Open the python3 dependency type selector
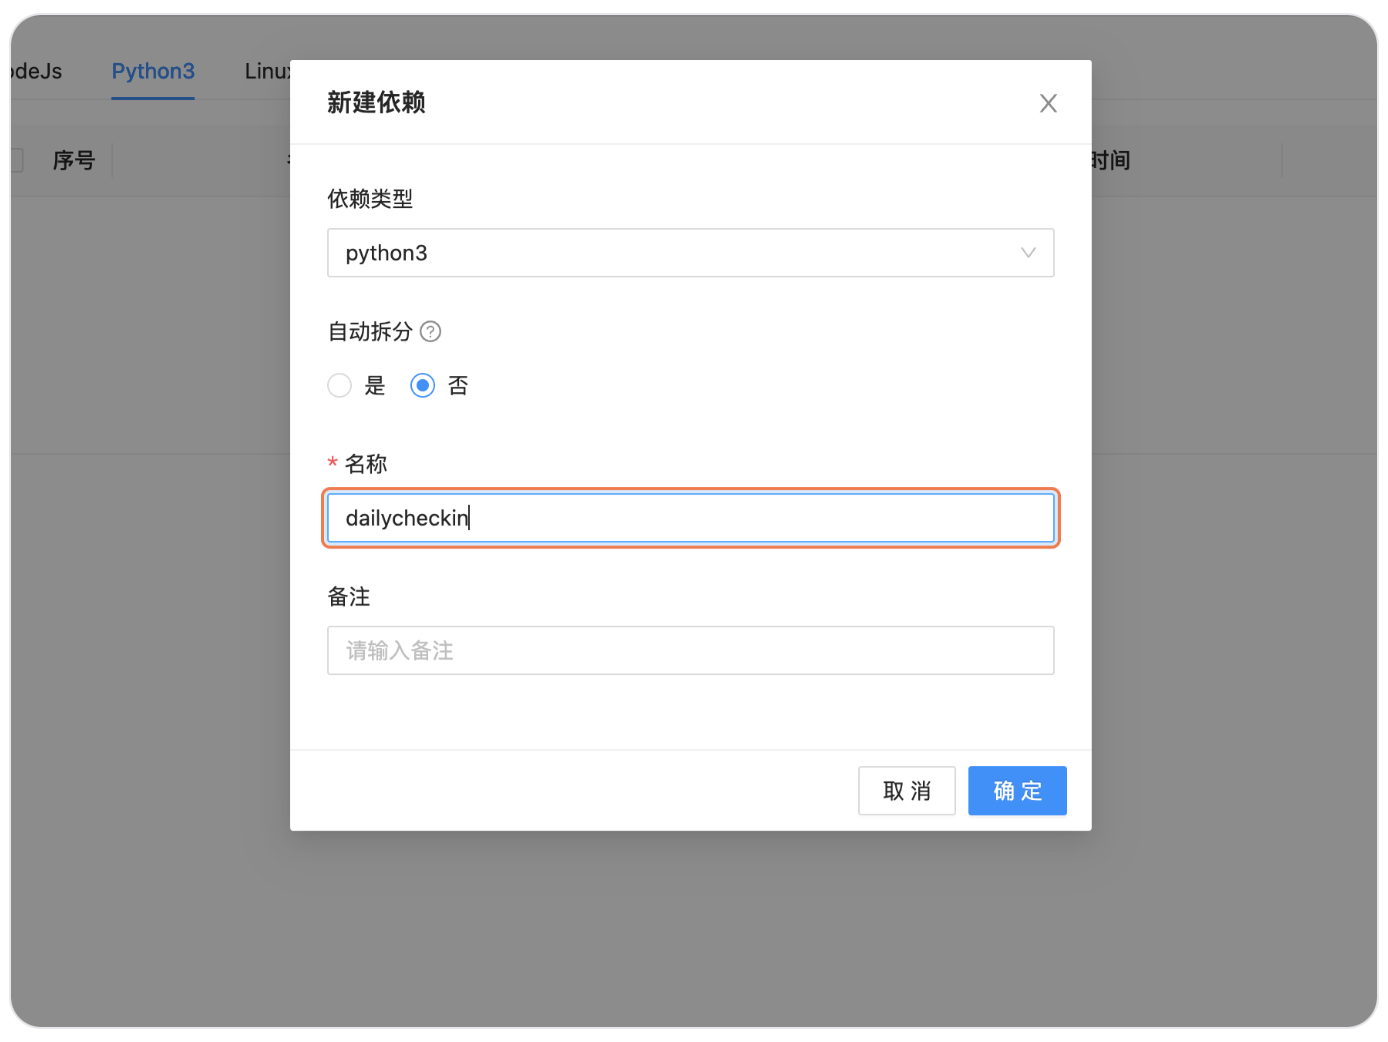This screenshot has height=1042, width=1388. pyautogui.click(x=680, y=253)
